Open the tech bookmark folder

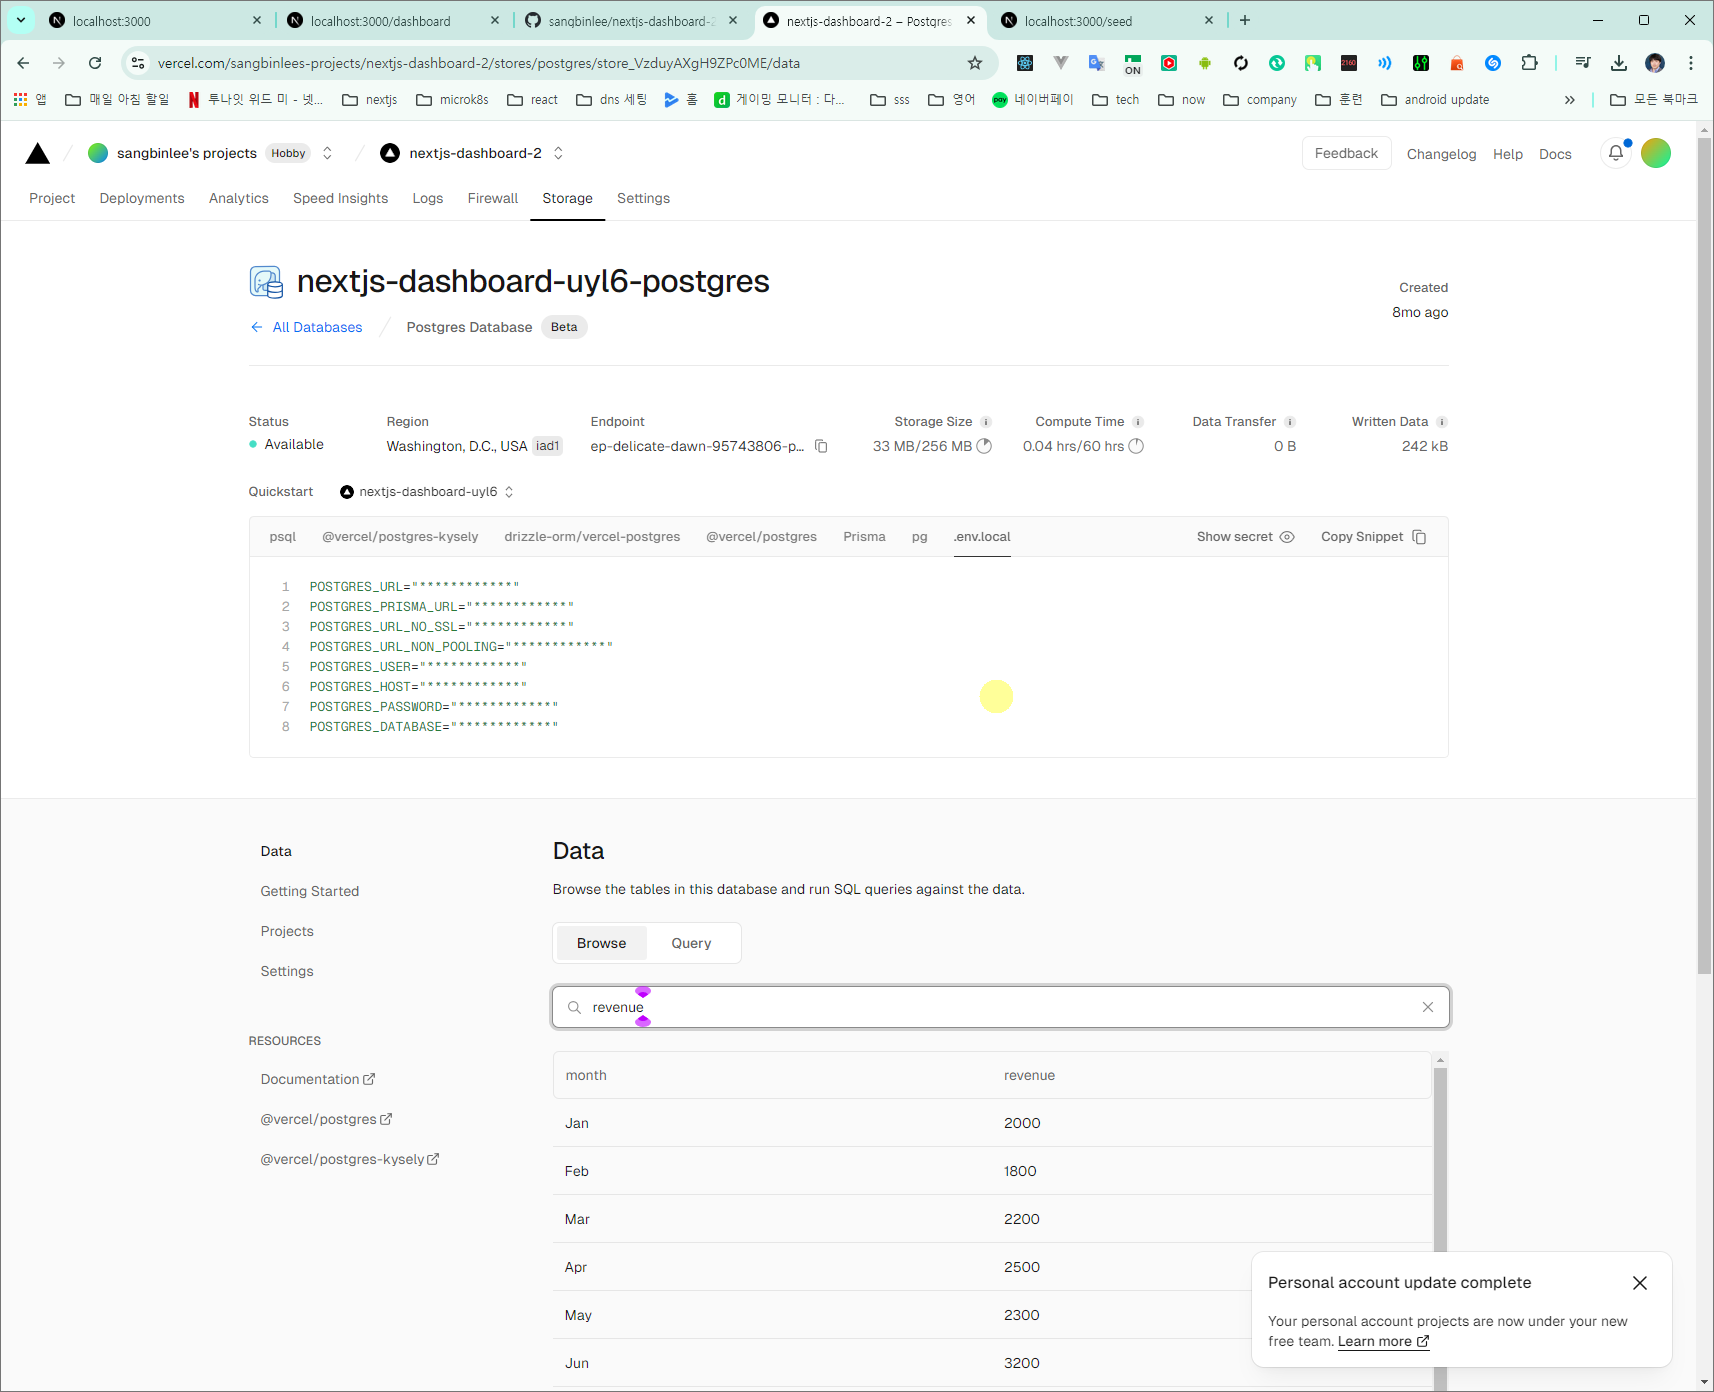[x=1115, y=99]
